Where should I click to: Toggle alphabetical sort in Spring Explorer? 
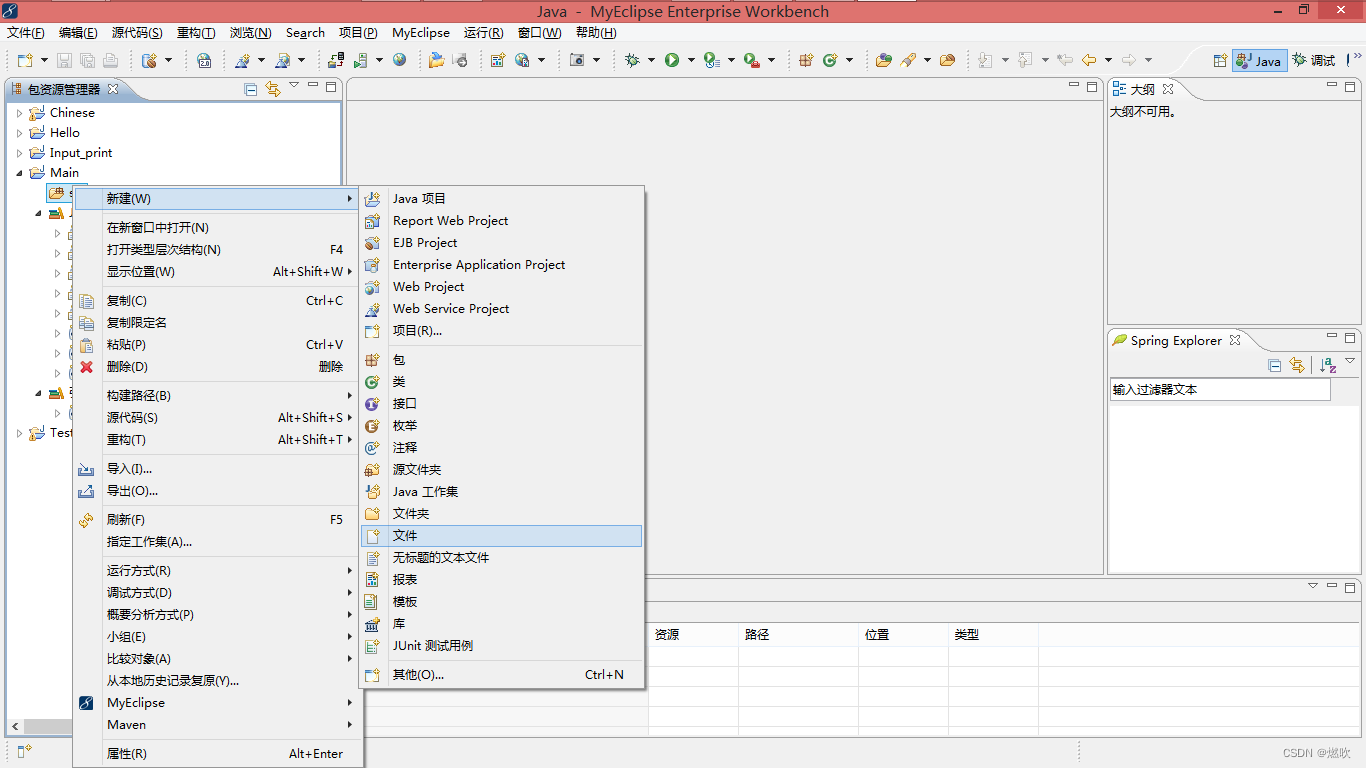click(1328, 366)
